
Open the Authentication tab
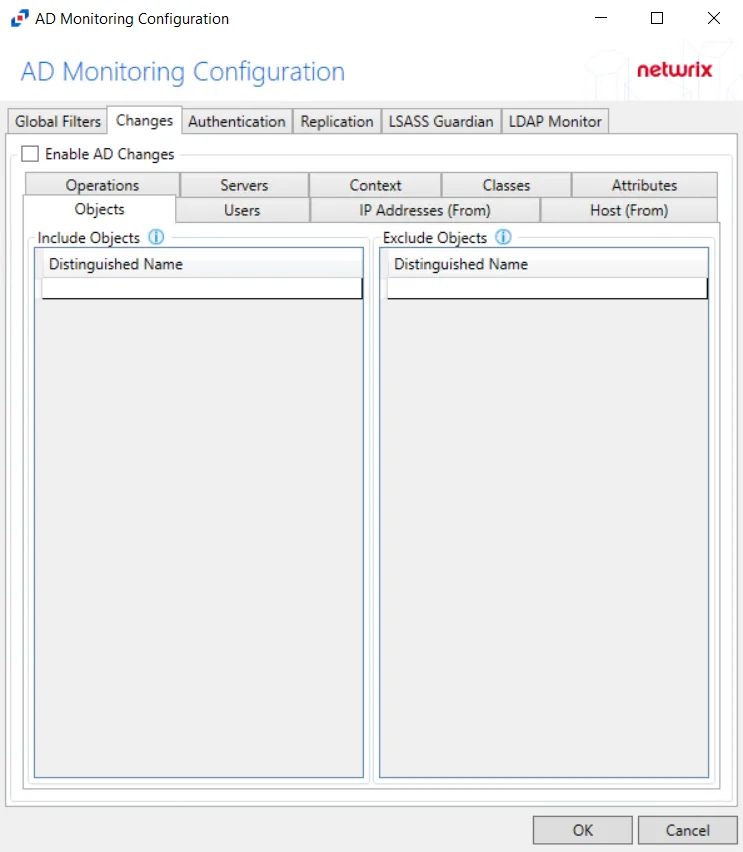click(x=237, y=121)
